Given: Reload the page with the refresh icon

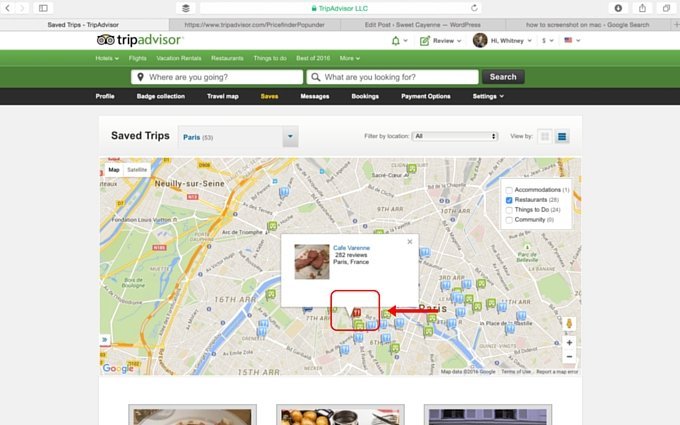Looking at the screenshot, I should [x=474, y=8].
